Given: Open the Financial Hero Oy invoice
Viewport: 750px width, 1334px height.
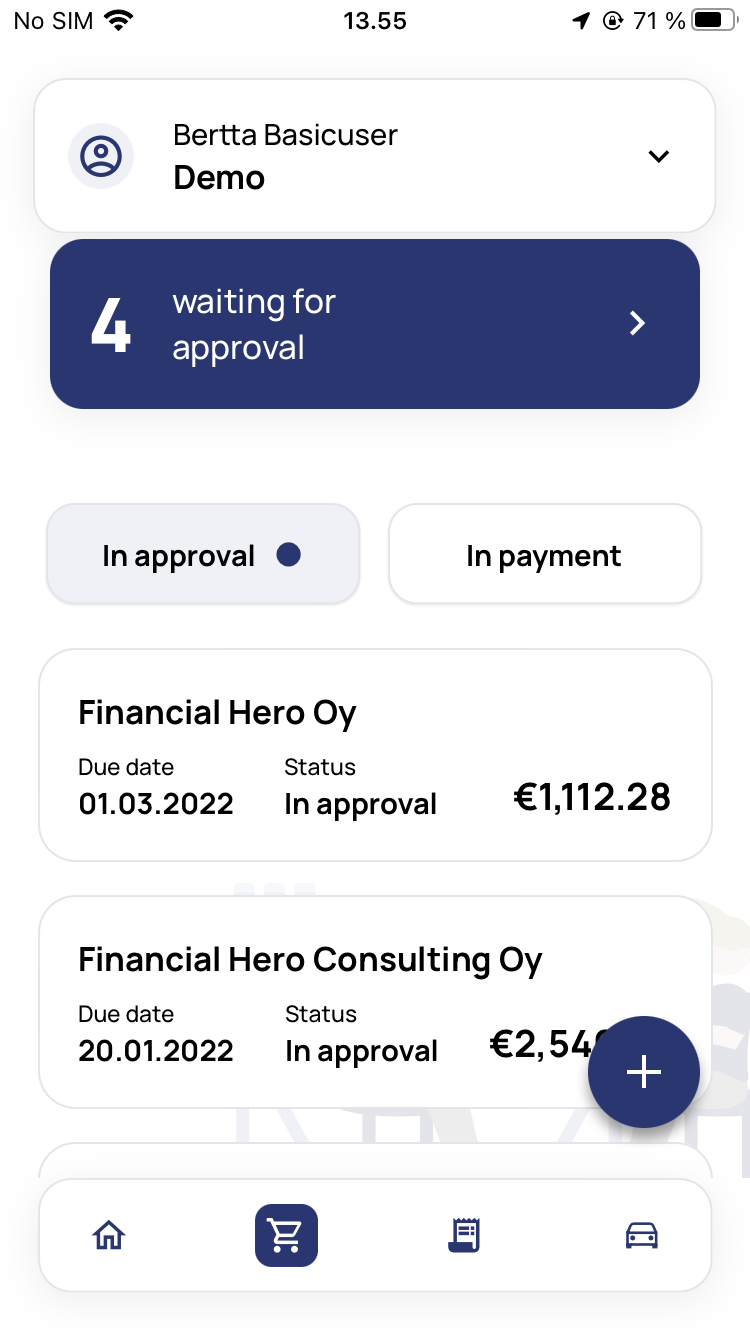Looking at the screenshot, I should pos(375,755).
